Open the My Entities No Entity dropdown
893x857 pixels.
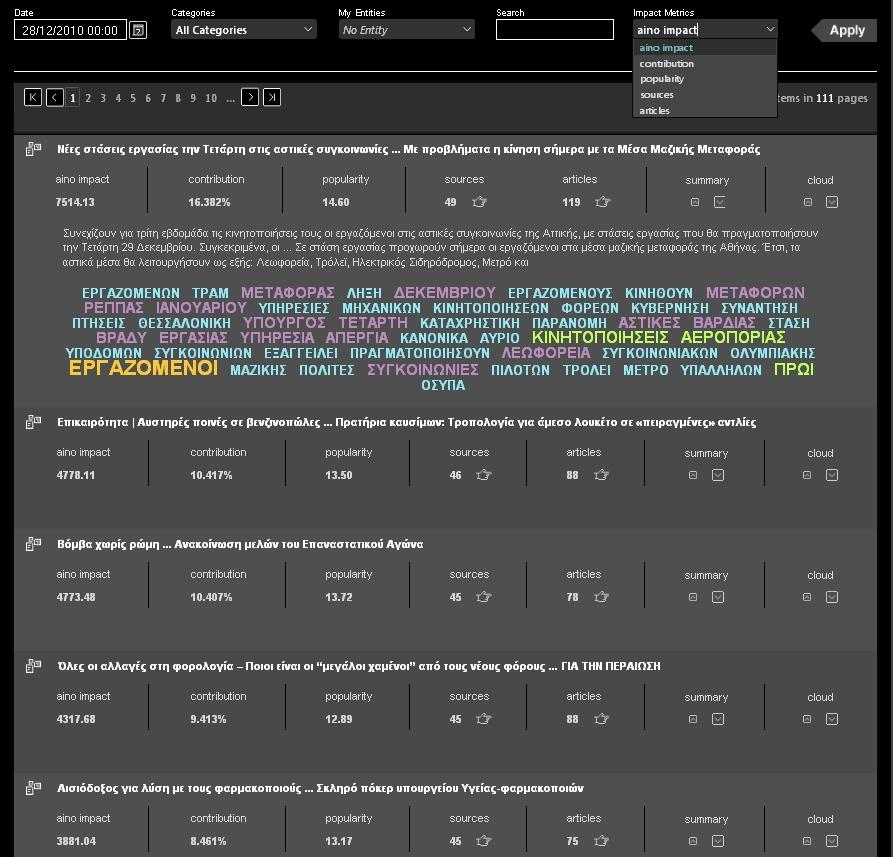point(407,30)
